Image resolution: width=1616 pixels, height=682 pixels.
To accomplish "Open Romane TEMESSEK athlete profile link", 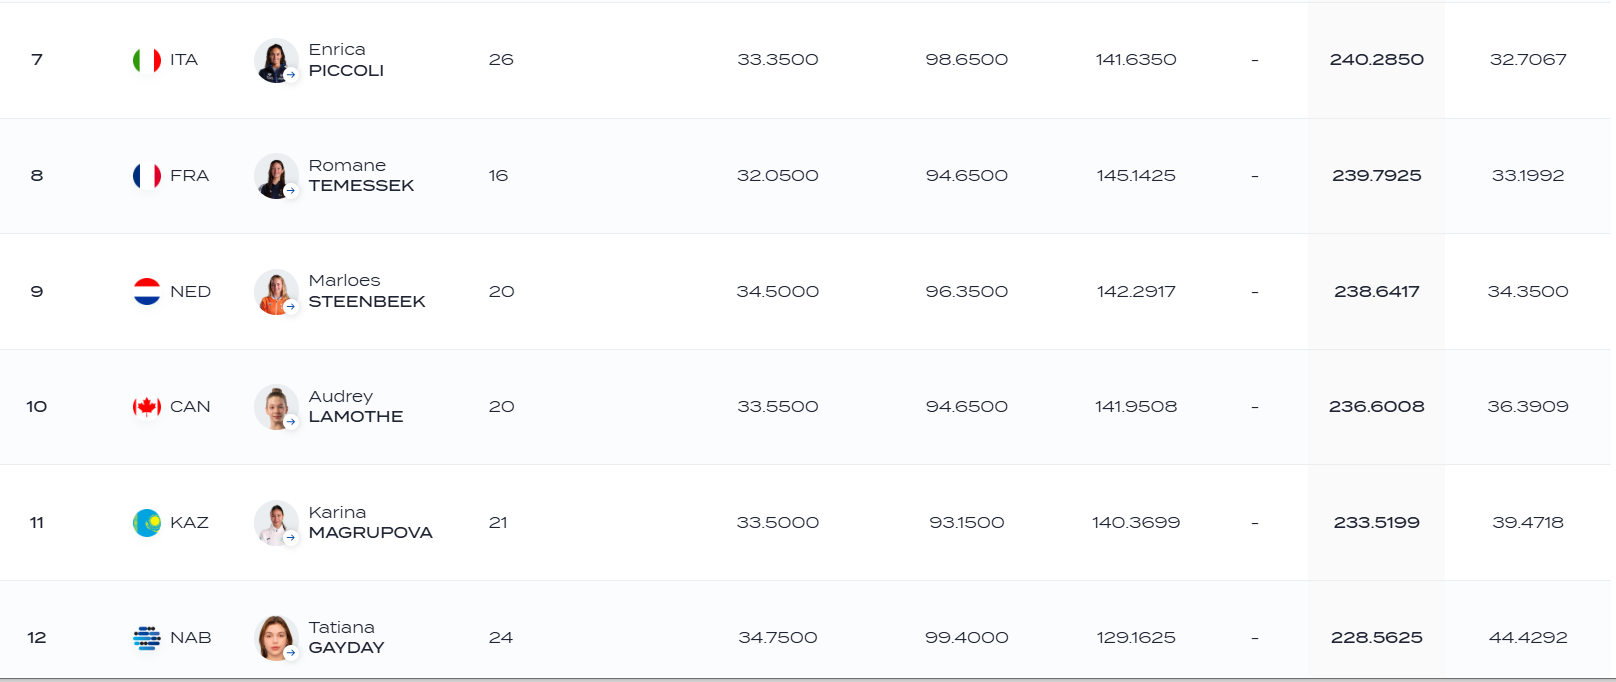I will pyautogui.click(x=361, y=176).
